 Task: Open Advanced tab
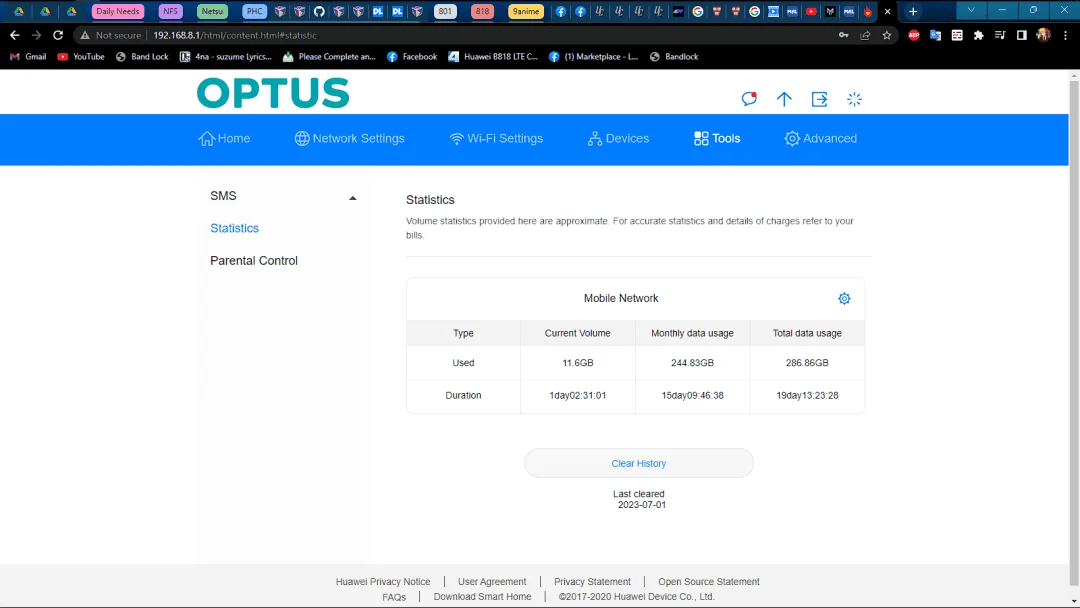point(820,138)
